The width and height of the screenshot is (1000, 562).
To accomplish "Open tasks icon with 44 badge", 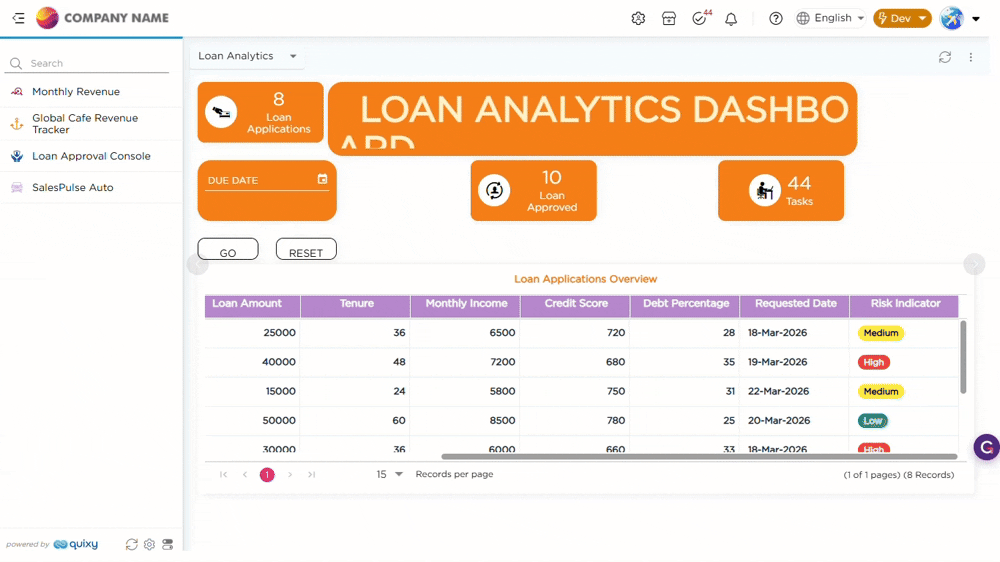I will pyautogui.click(x=700, y=19).
